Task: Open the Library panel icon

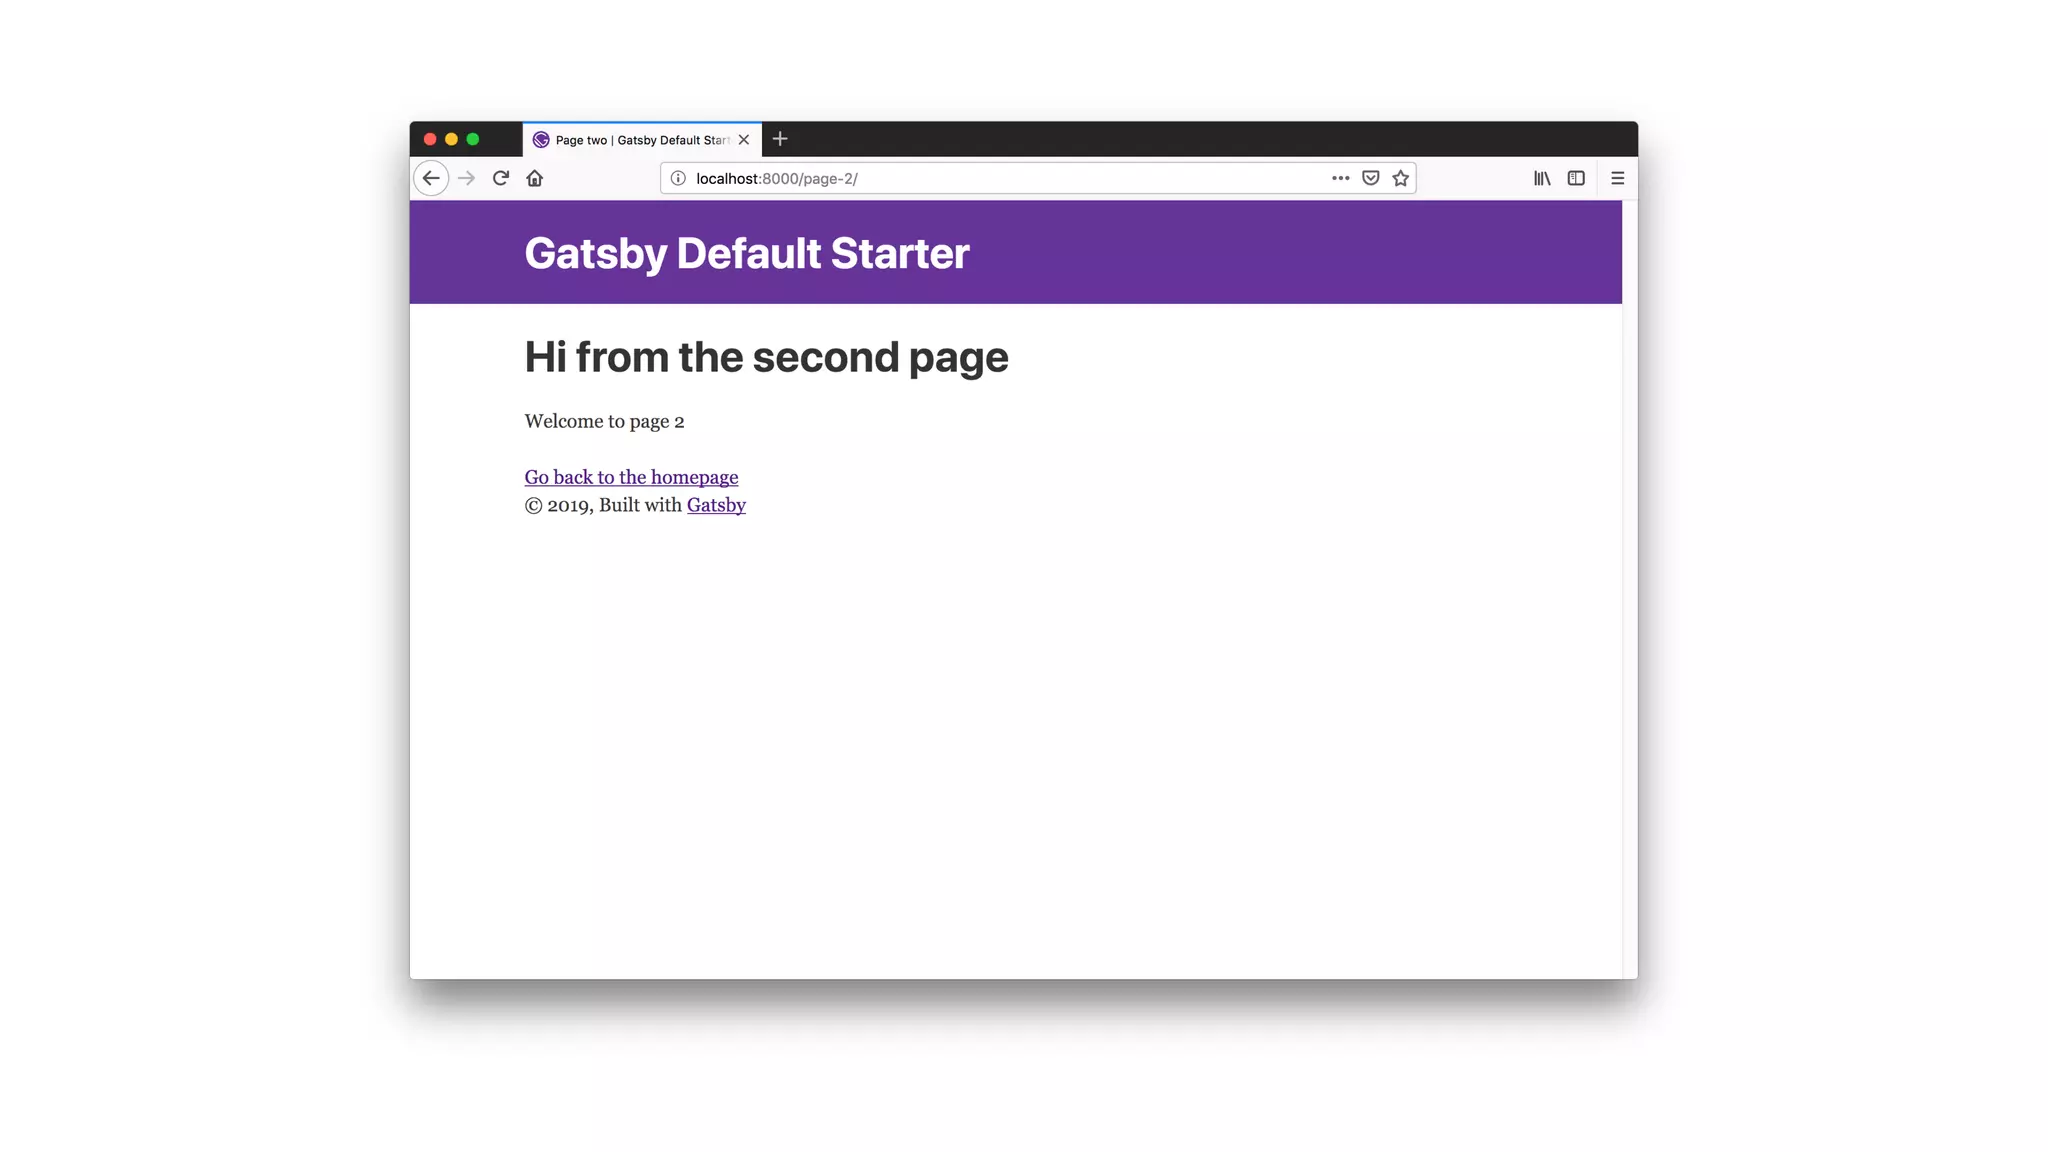Action: pyautogui.click(x=1542, y=178)
